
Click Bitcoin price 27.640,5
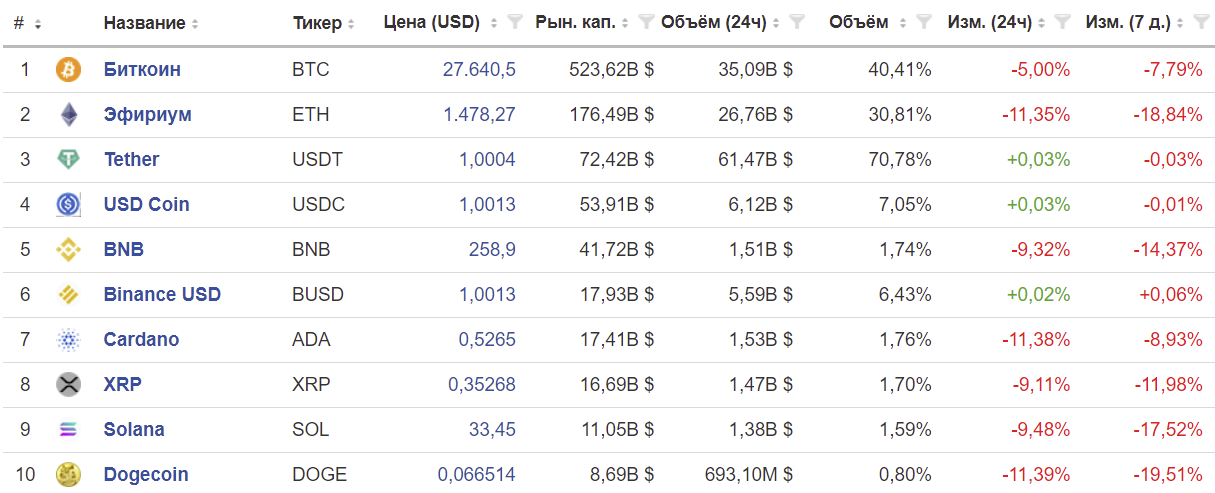click(x=479, y=70)
